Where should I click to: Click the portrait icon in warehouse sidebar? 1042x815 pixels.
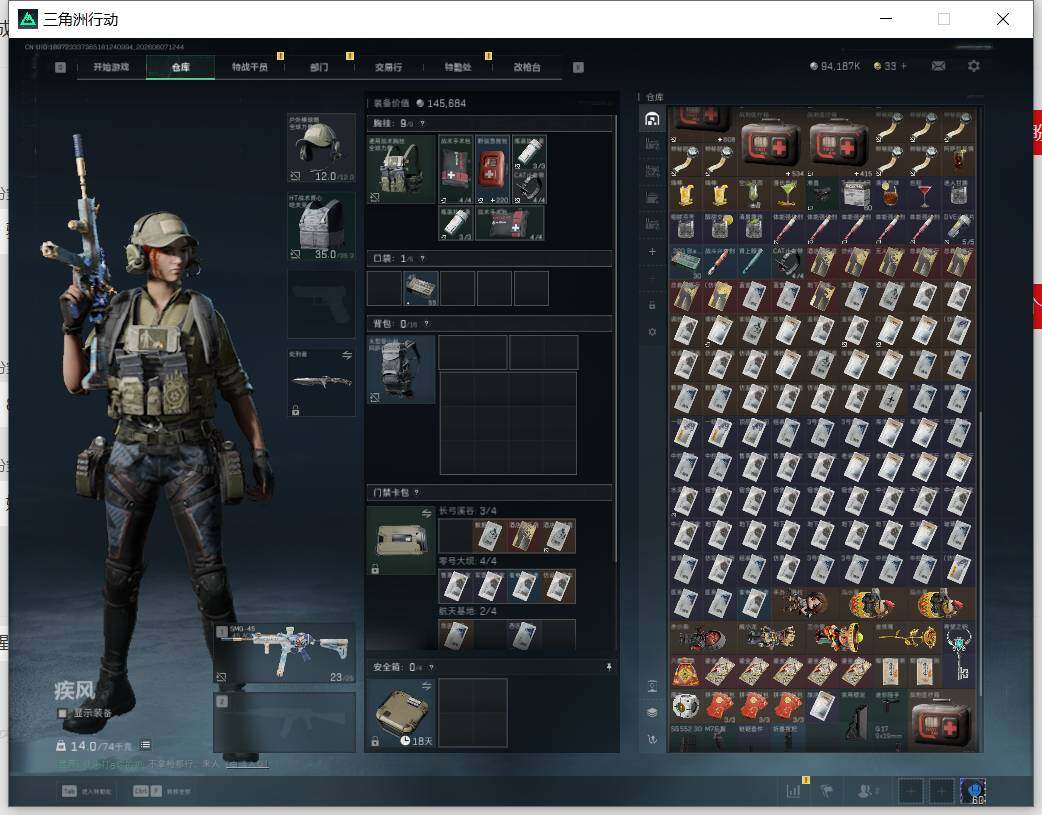652,686
